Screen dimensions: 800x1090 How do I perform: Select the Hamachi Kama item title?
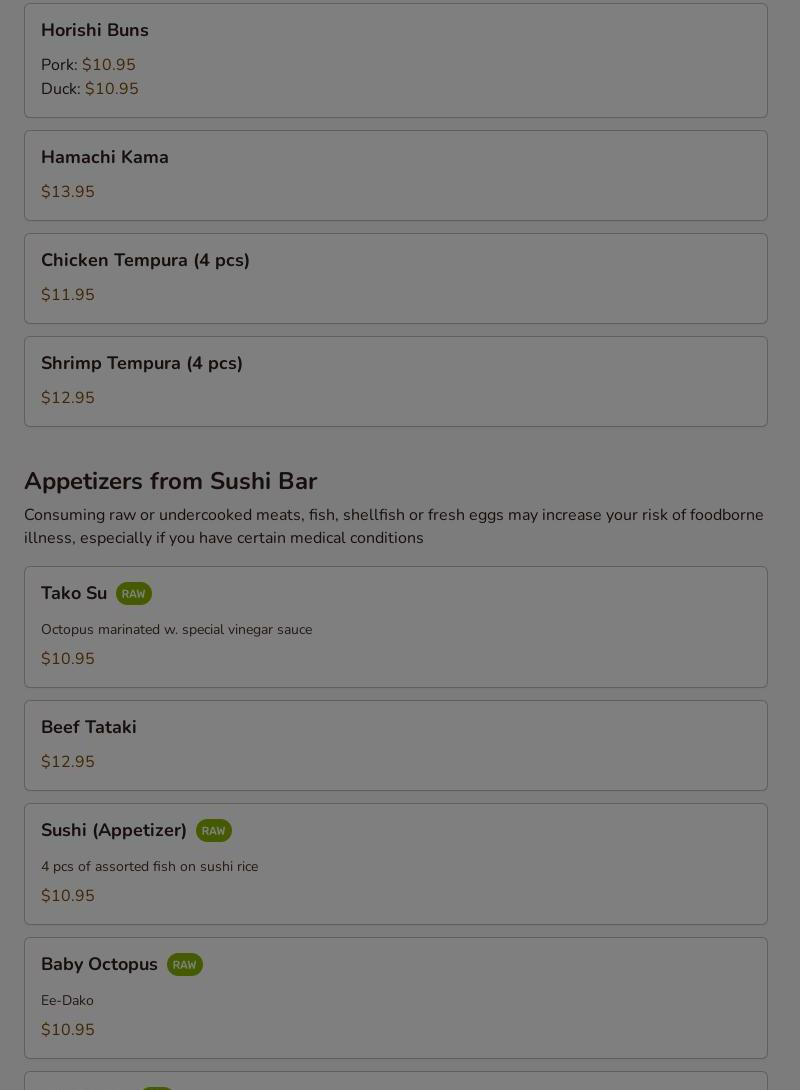pos(104,157)
